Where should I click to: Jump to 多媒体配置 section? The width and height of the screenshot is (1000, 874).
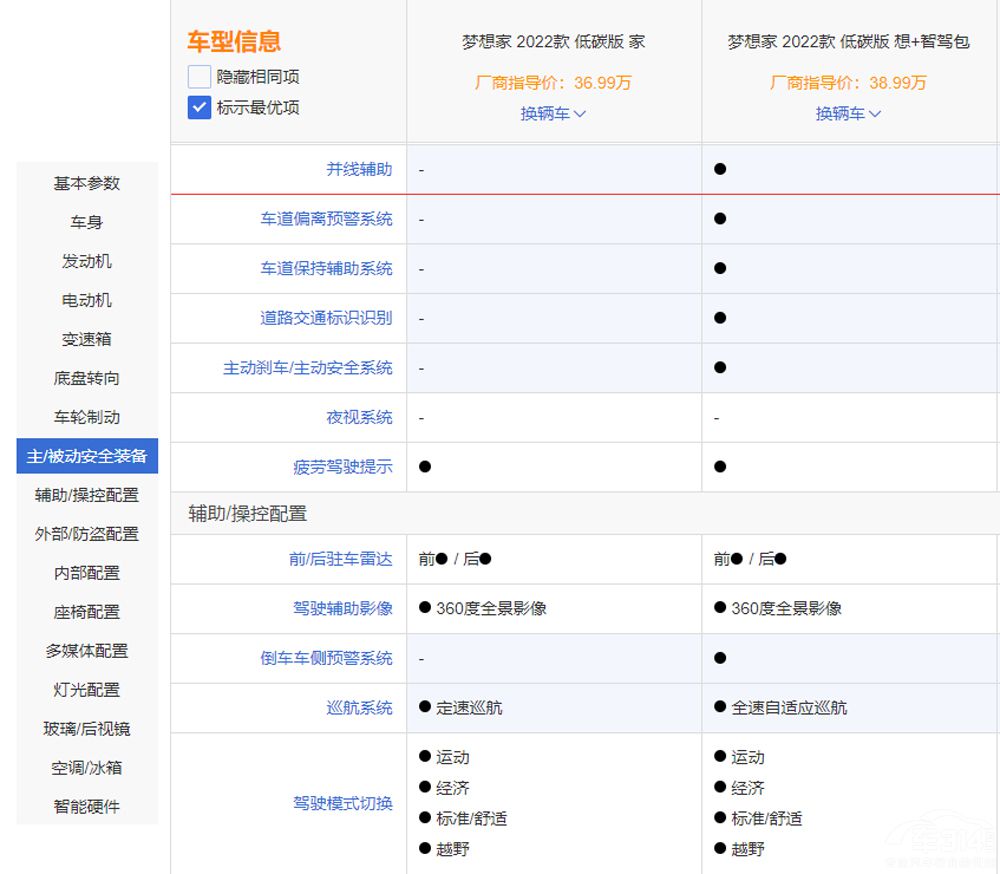[87, 651]
